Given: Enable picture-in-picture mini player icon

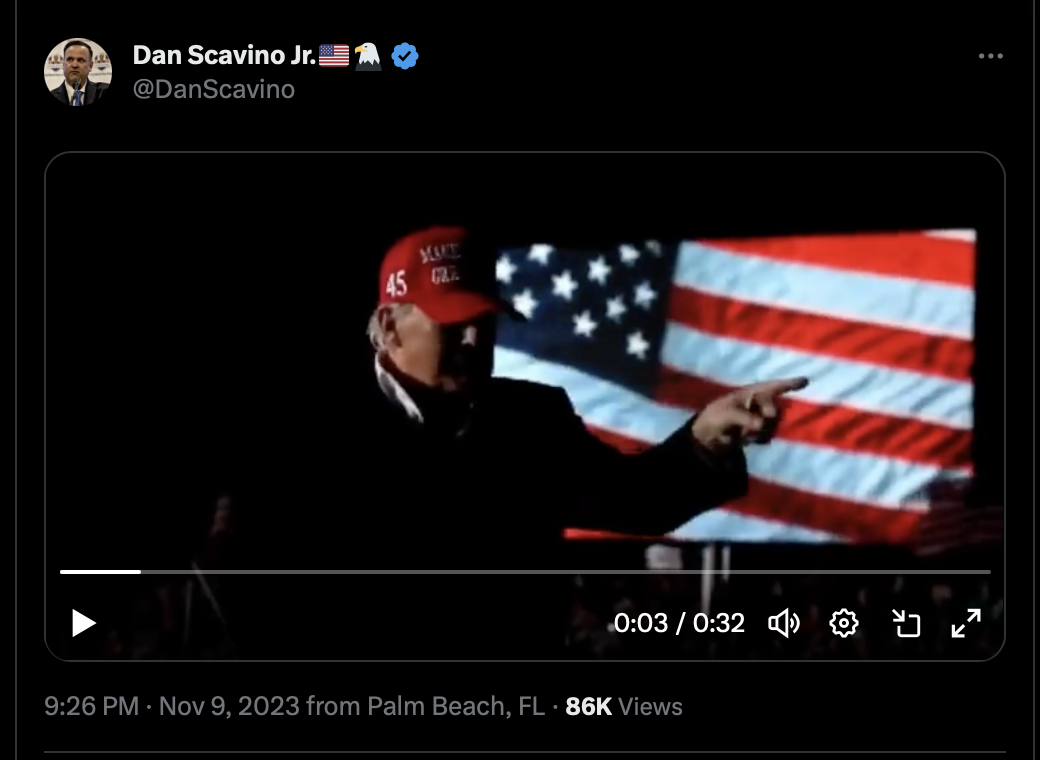Looking at the screenshot, I should pos(905,623).
